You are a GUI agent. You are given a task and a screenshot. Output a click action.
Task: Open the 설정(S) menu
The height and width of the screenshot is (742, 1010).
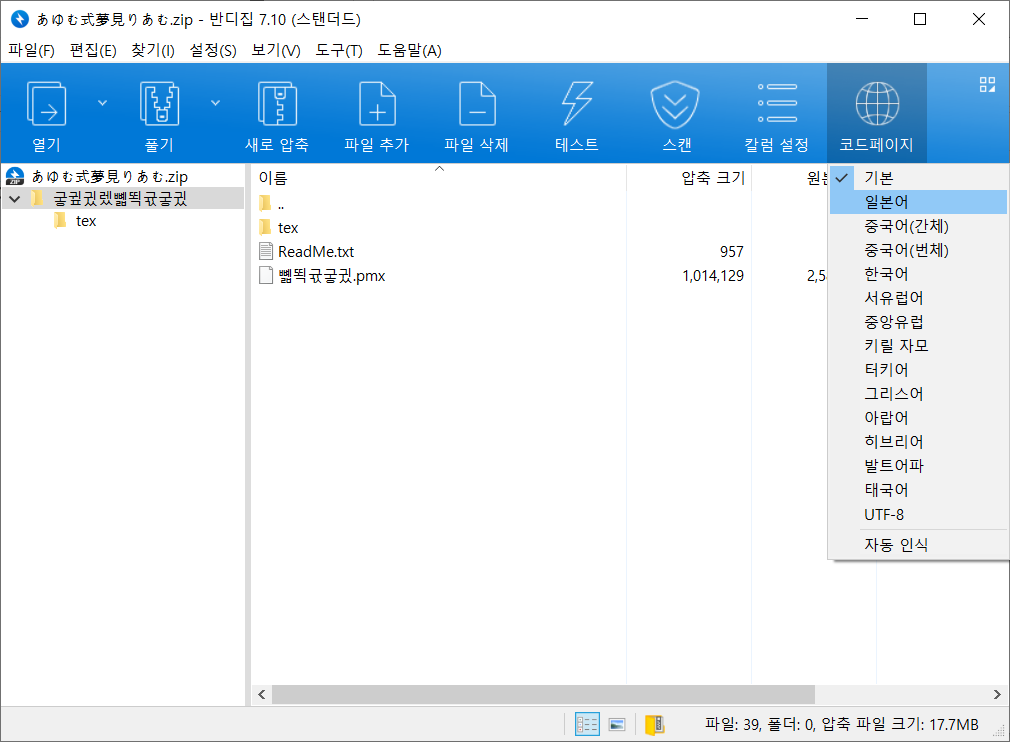click(x=213, y=50)
